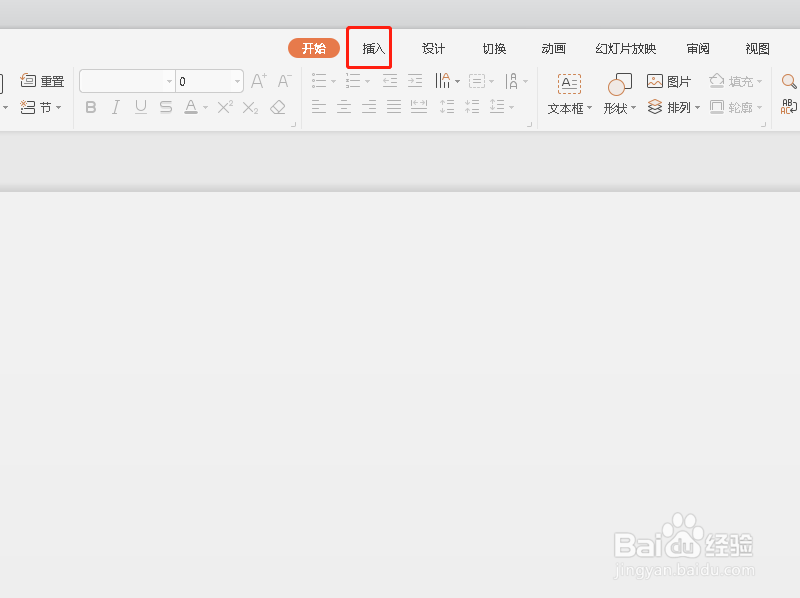Toggle italic text formatting

(x=116, y=107)
